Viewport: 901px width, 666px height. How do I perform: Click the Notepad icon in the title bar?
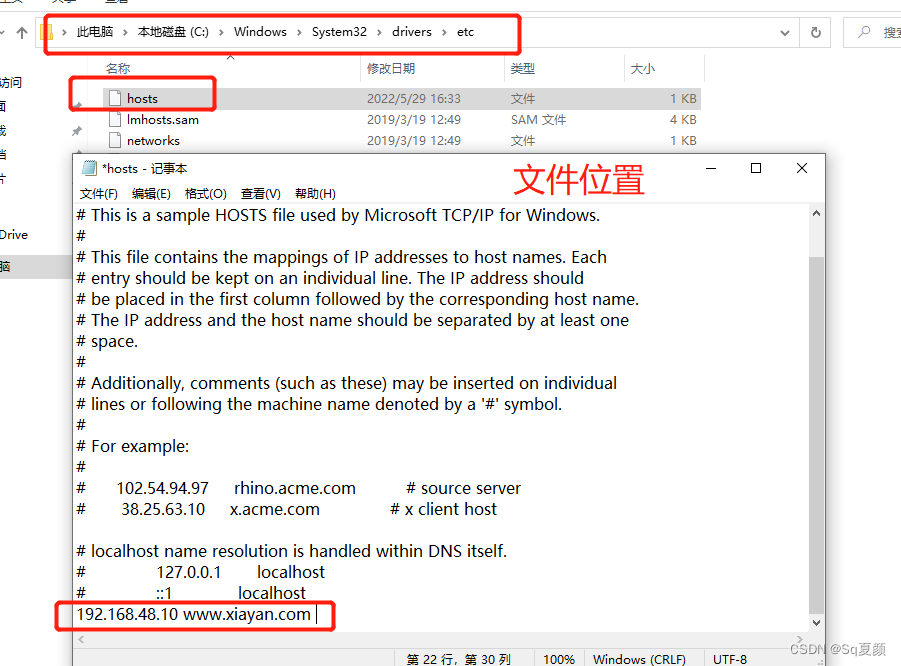(x=89, y=168)
